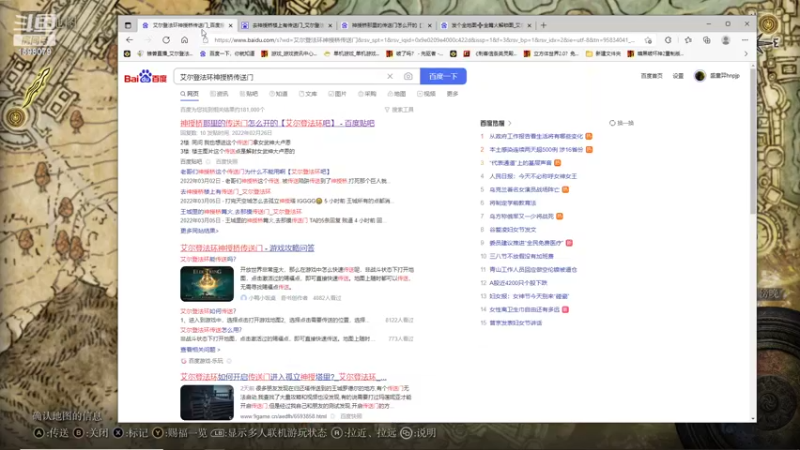Close the first browser tab
This screenshot has height=450, width=800.
[x=231, y=25]
